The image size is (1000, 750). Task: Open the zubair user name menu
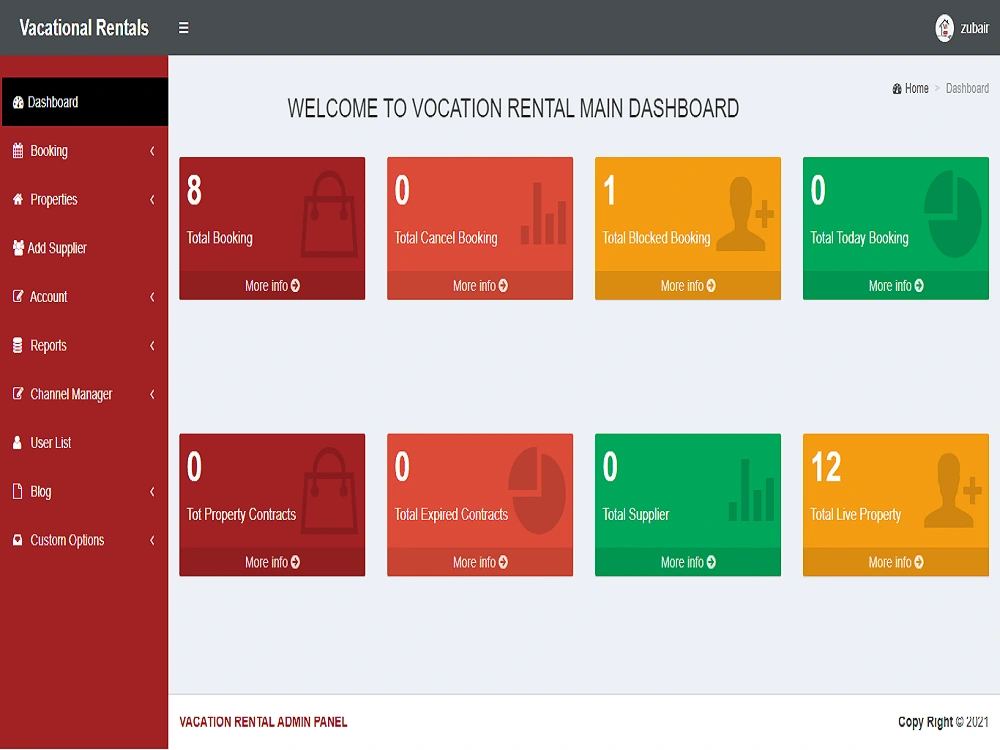(974, 28)
